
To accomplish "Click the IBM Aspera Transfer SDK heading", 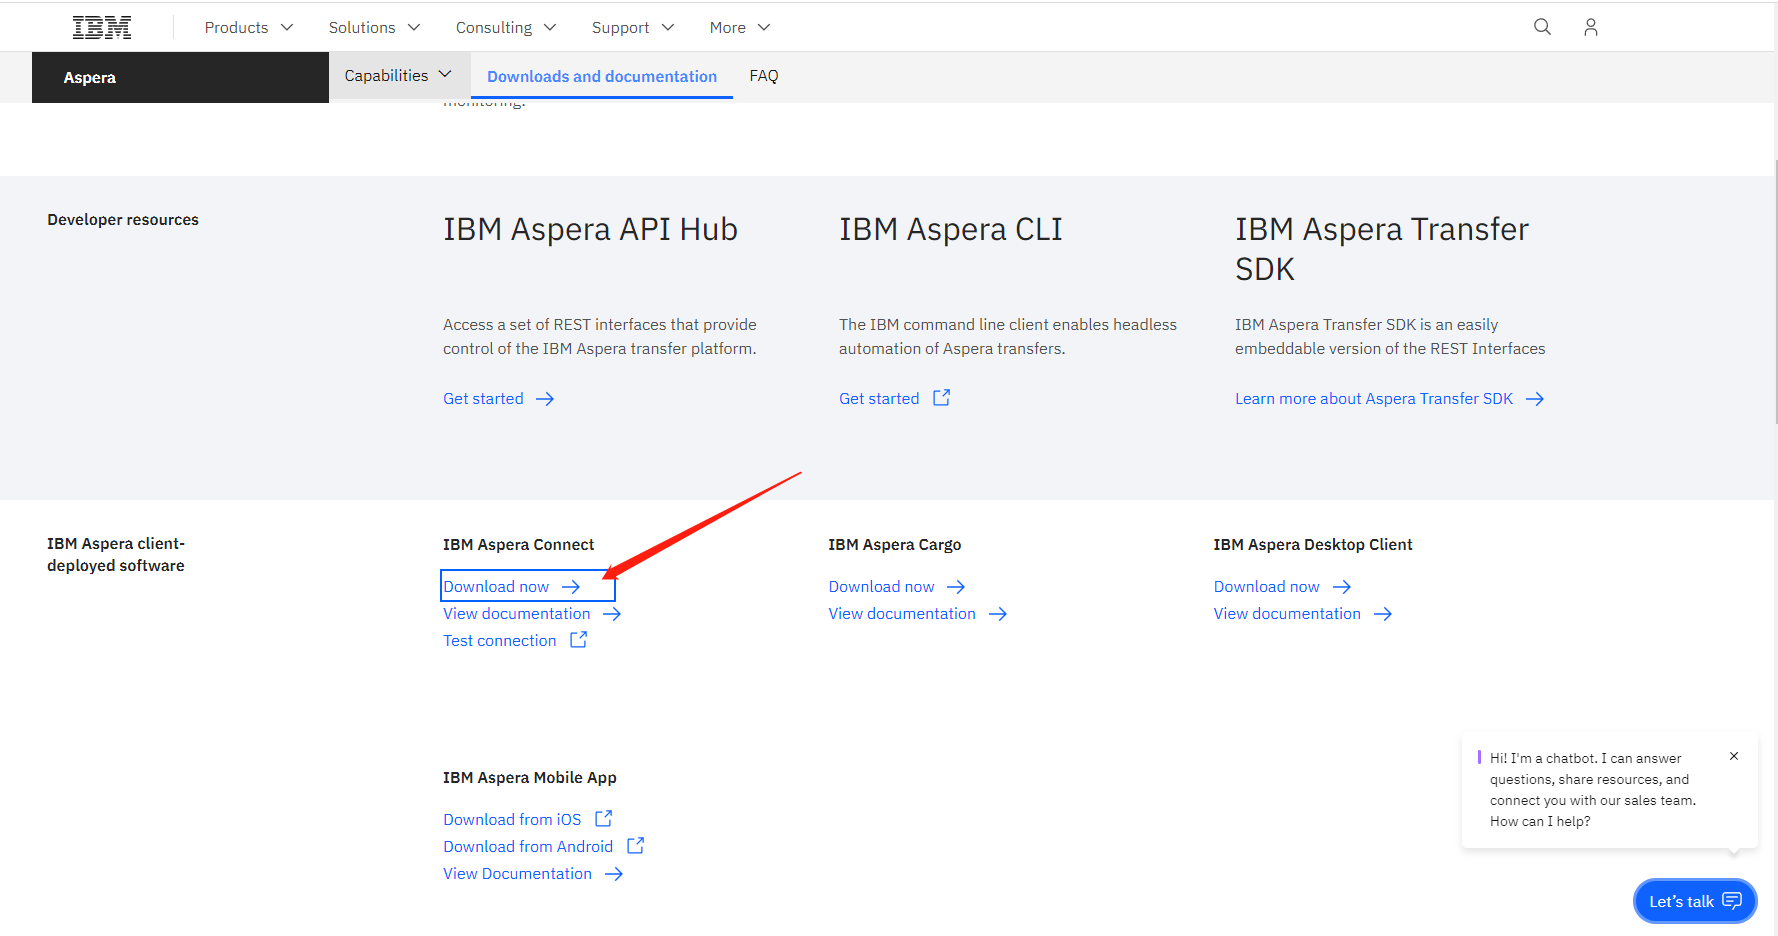I will tap(1382, 249).
